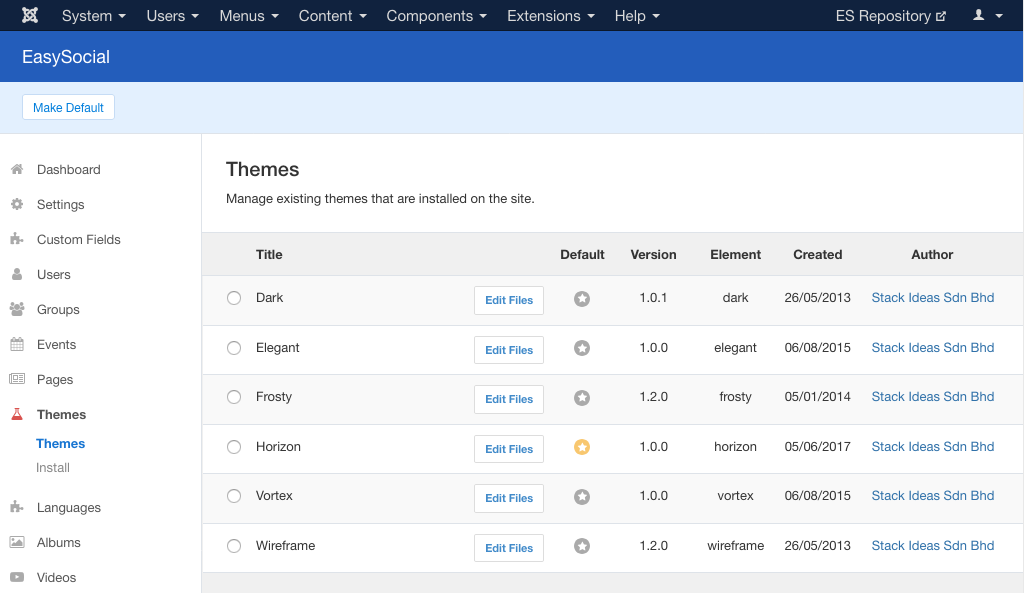Open the Themes submenu item in blue

click(61, 443)
